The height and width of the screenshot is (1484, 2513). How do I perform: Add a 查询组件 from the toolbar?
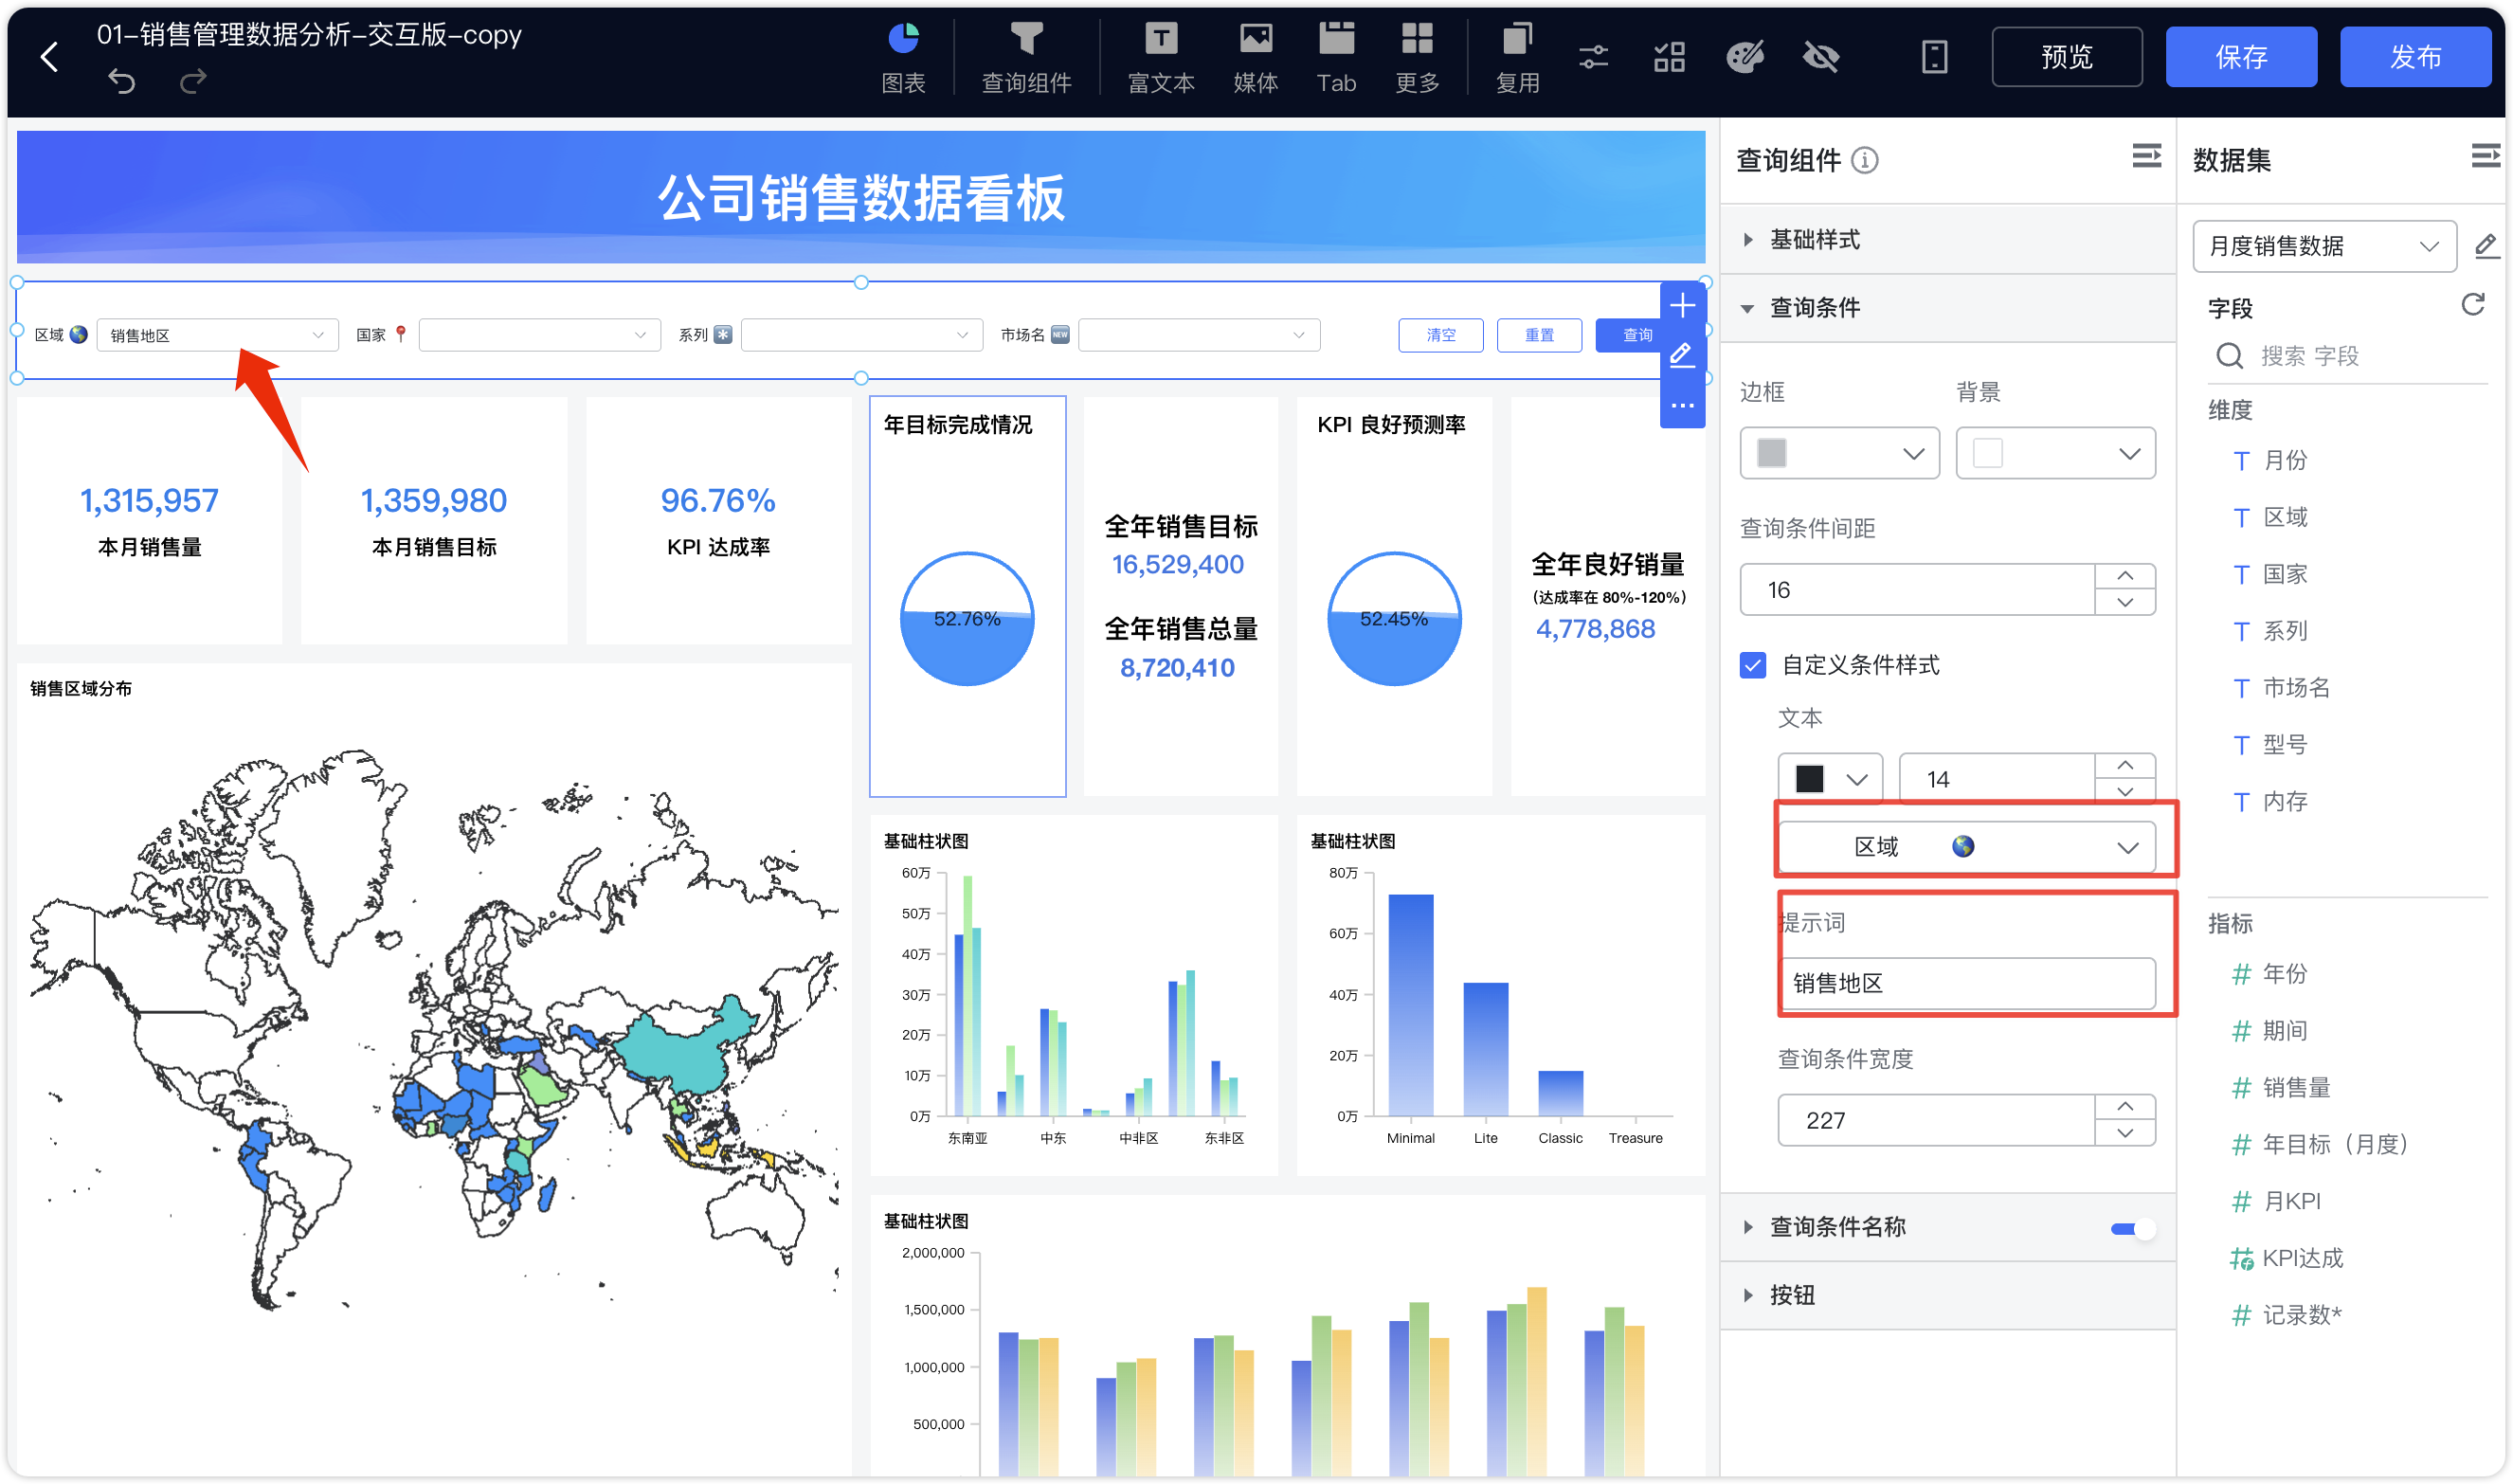click(1026, 58)
